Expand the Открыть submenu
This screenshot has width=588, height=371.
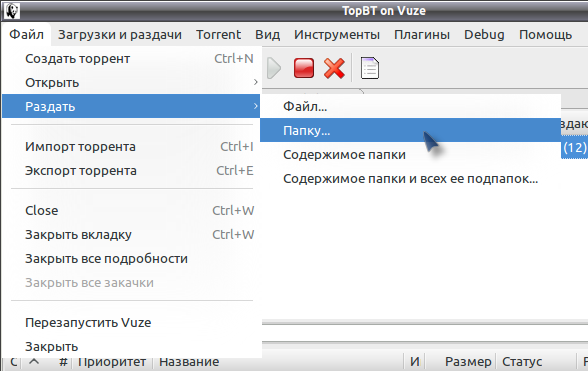pos(131,83)
